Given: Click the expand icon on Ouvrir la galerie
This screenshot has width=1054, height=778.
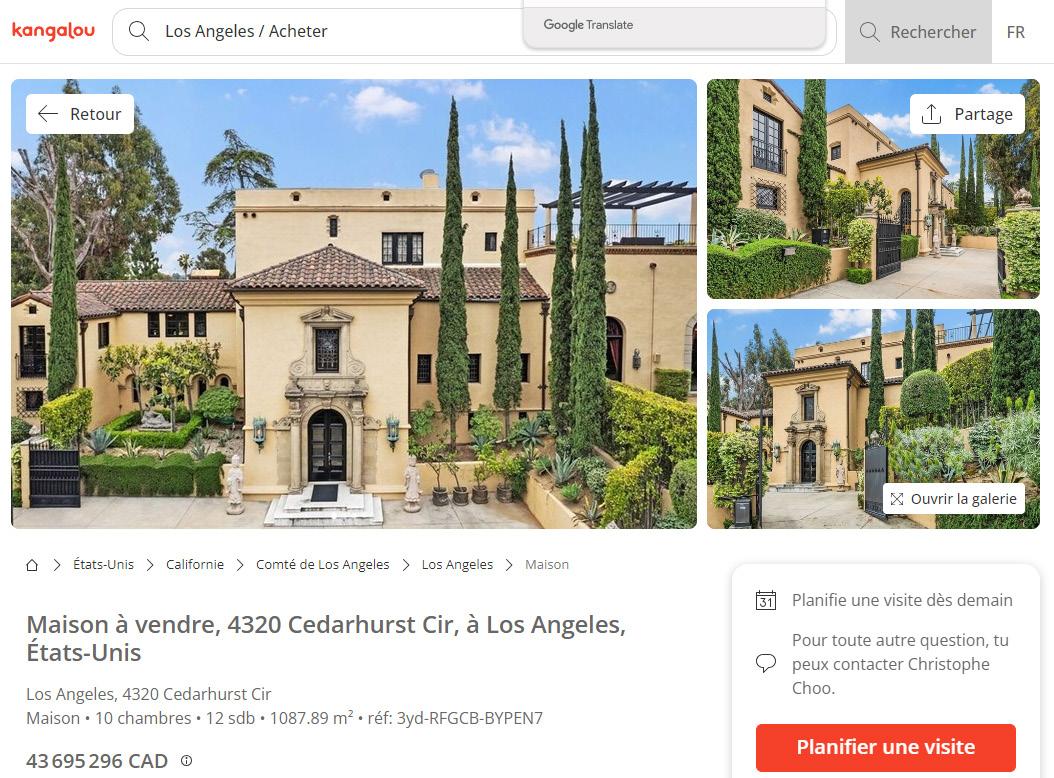Looking at the screenshot, I should [897, 499].
